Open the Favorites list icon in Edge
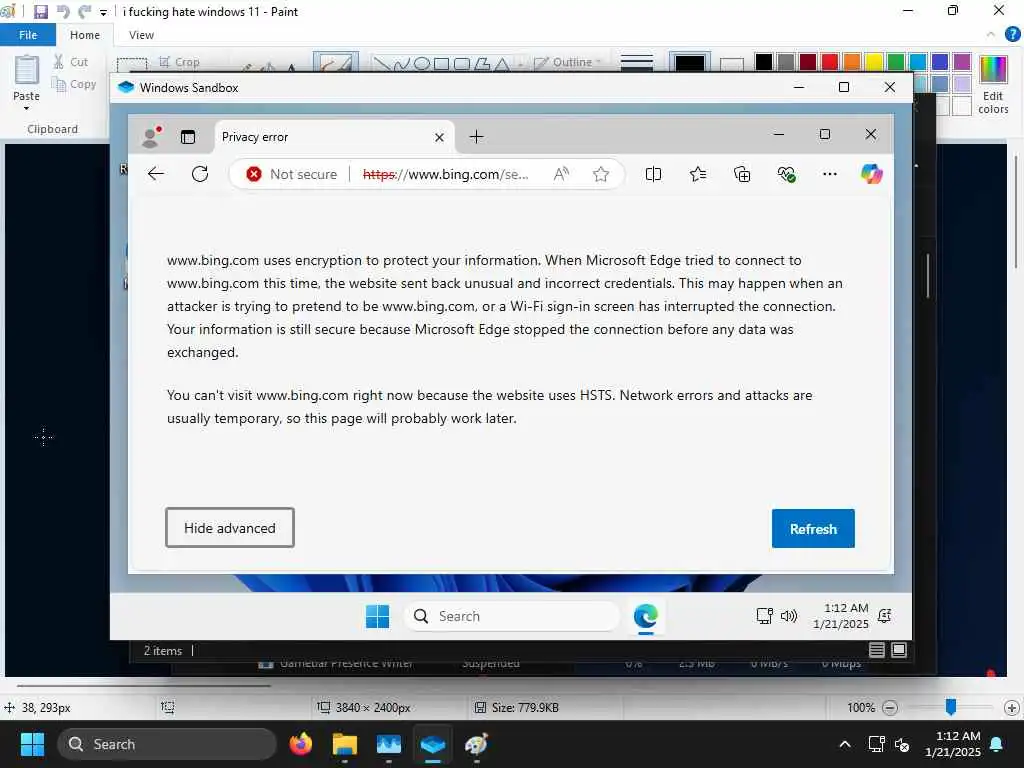Screen dimensions: 1024x768 (x=697, y=174)
